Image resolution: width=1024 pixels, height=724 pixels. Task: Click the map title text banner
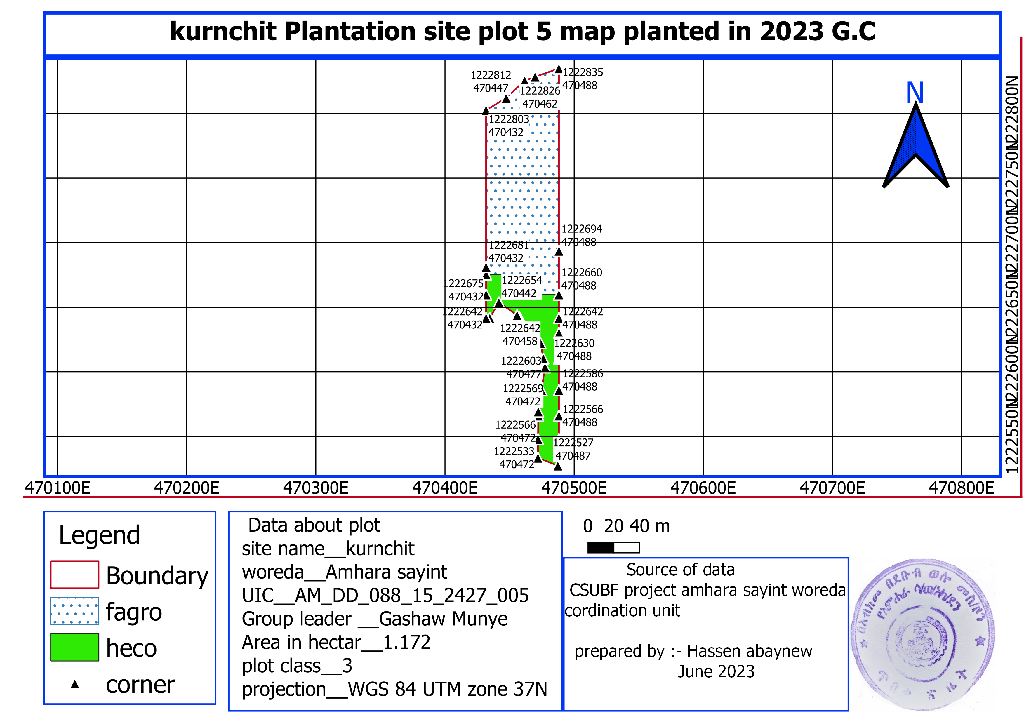522,32
